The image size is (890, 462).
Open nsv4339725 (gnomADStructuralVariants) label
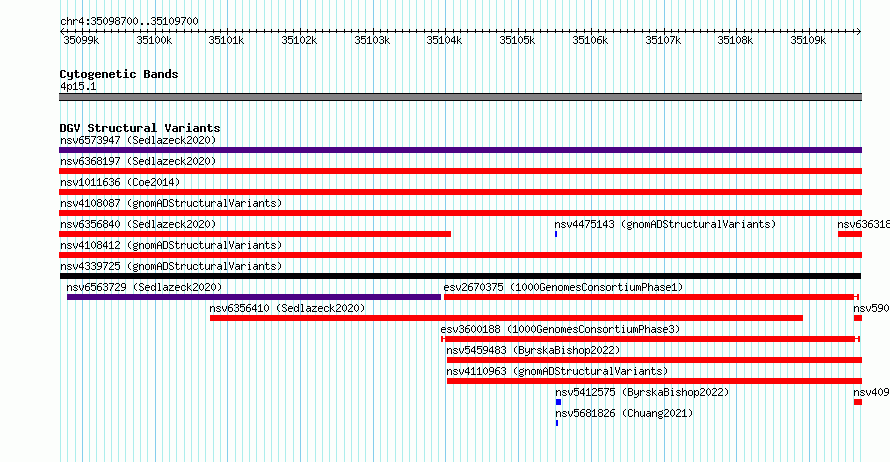[x=171, y=266]
